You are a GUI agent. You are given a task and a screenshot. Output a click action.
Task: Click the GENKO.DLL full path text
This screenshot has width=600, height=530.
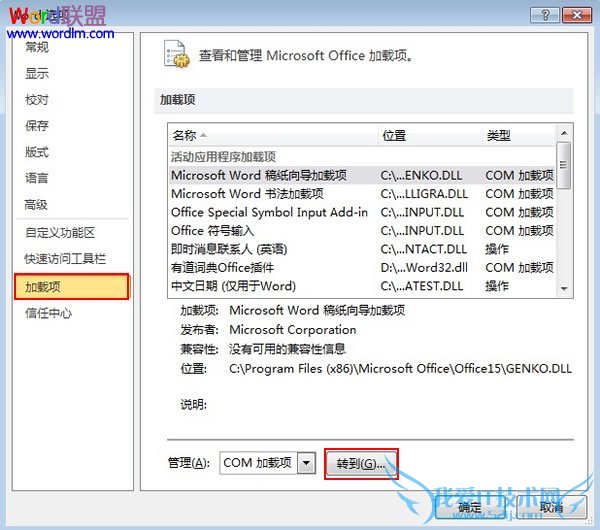pos(400,369)
